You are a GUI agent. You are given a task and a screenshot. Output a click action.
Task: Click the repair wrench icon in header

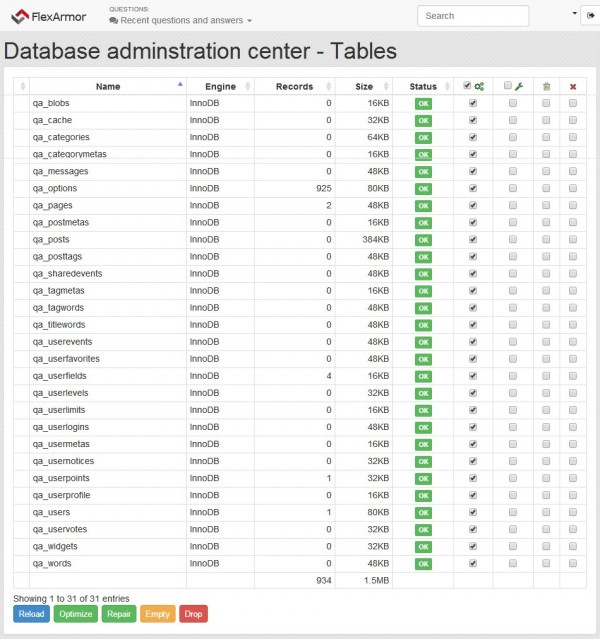point(519,87)
